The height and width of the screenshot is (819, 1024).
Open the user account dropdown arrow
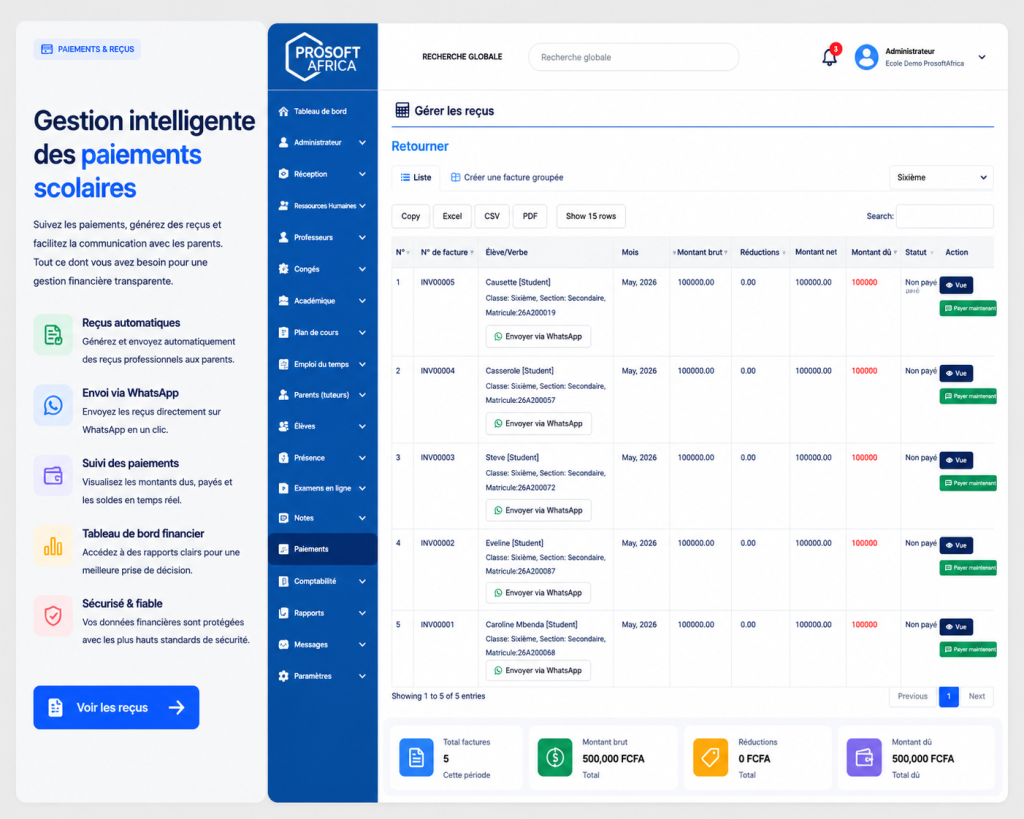click(982, 57)
